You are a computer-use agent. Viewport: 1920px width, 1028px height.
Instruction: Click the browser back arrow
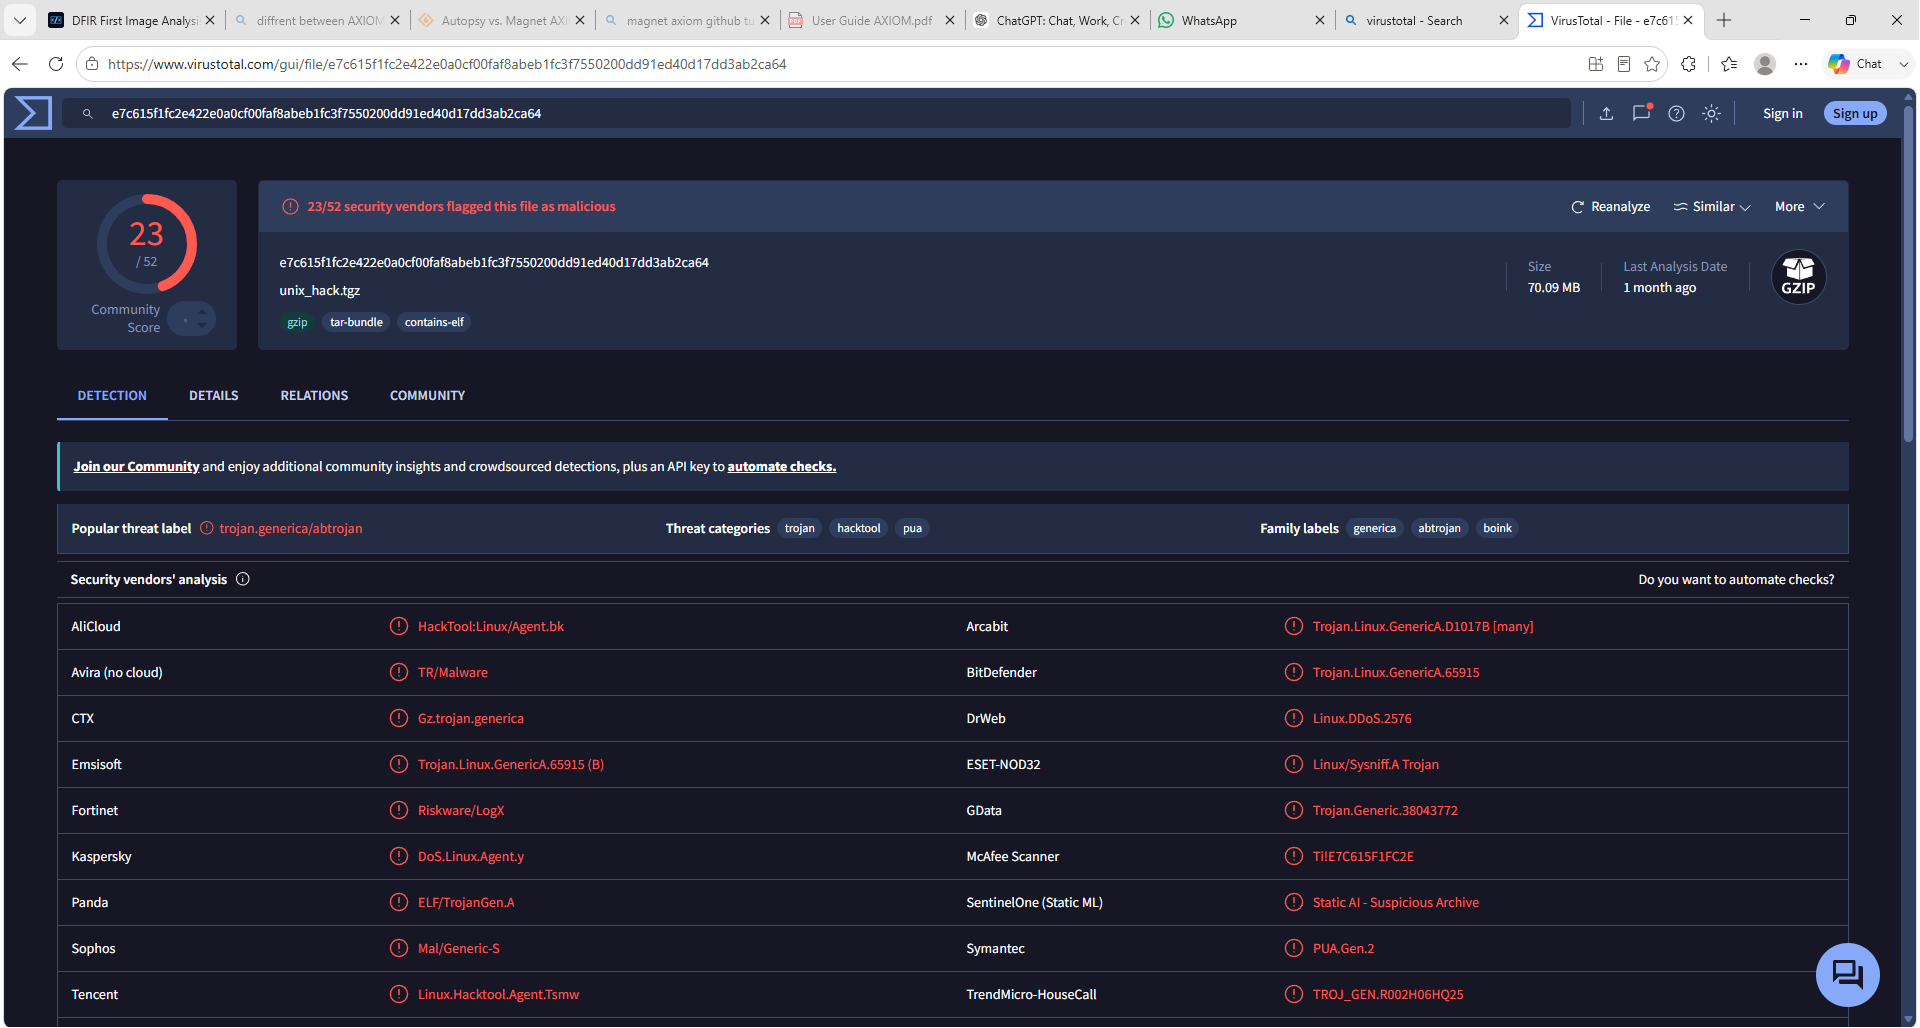coord(20,64)
